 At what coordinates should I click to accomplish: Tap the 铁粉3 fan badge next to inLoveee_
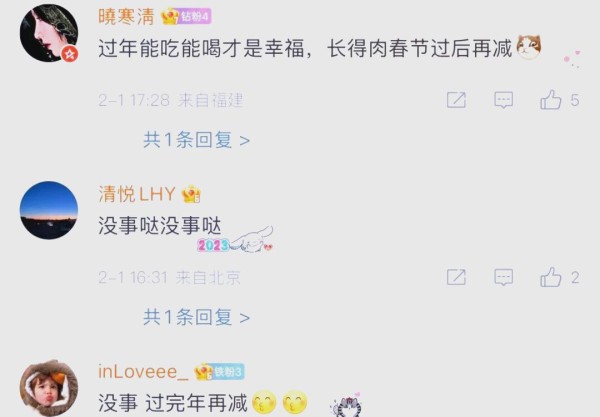point(228,371)
